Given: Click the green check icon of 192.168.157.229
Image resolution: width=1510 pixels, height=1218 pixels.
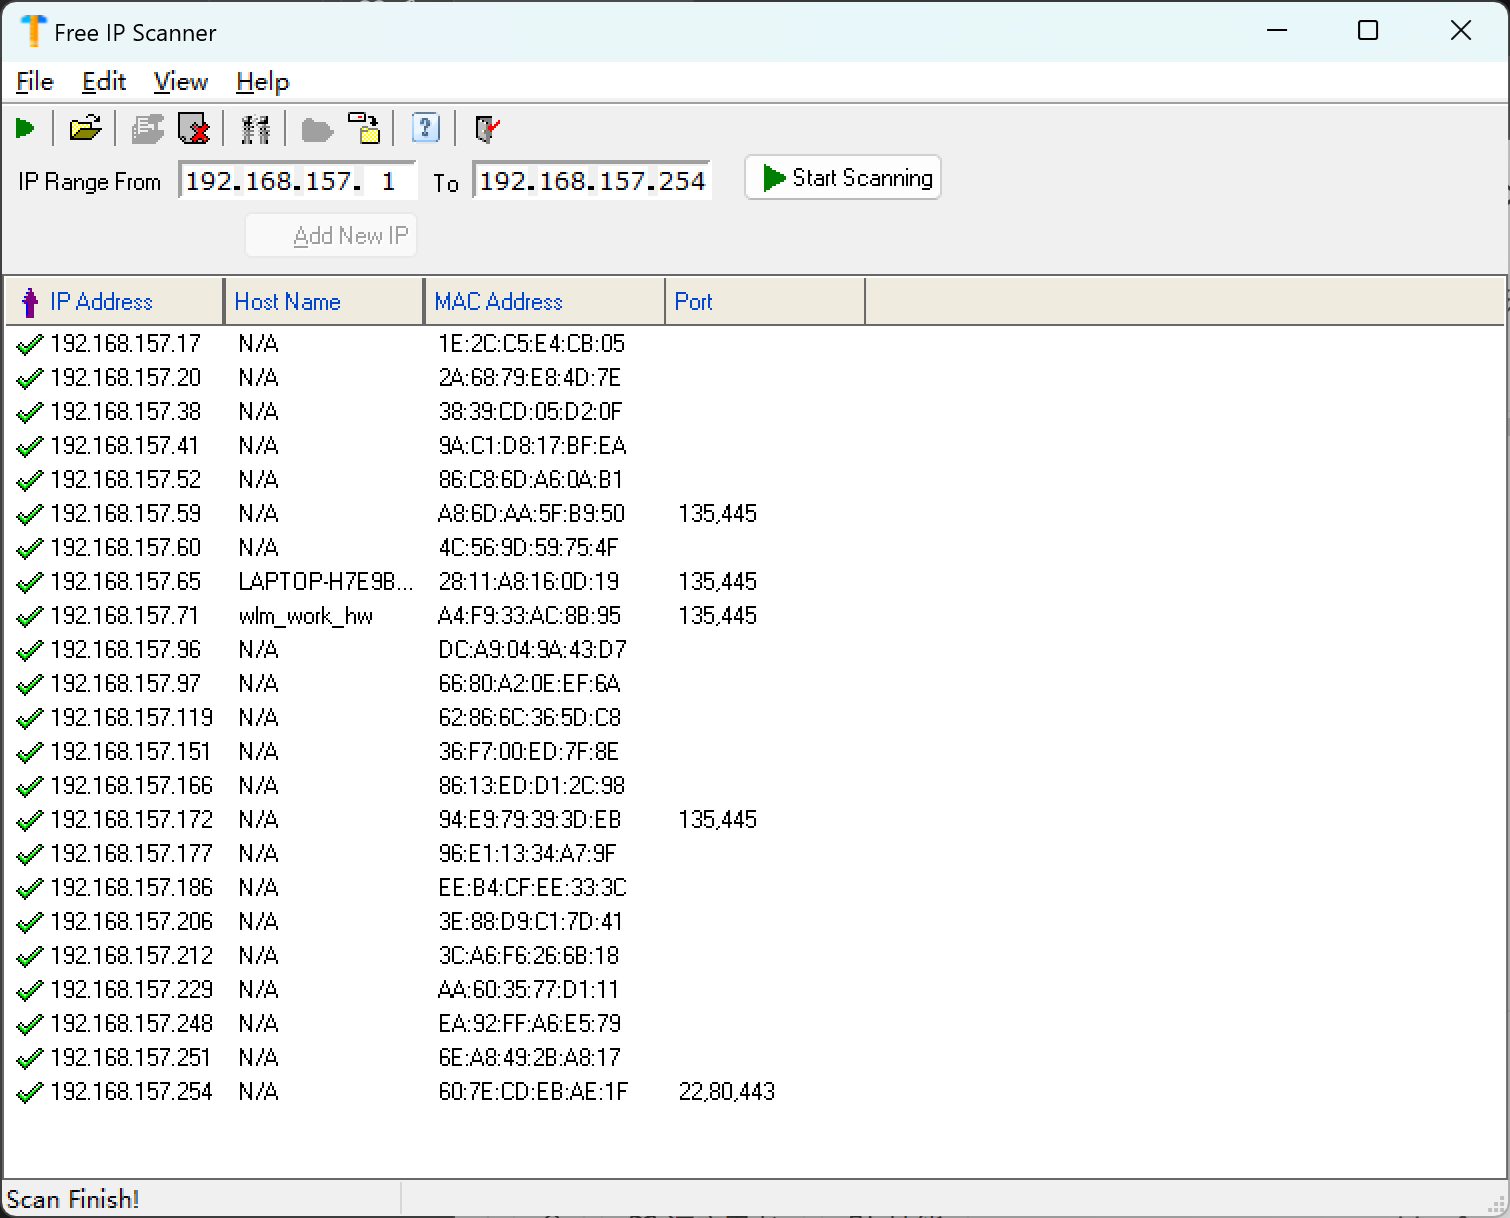Looking at the screenshot, I should click(x=30, y=991).
